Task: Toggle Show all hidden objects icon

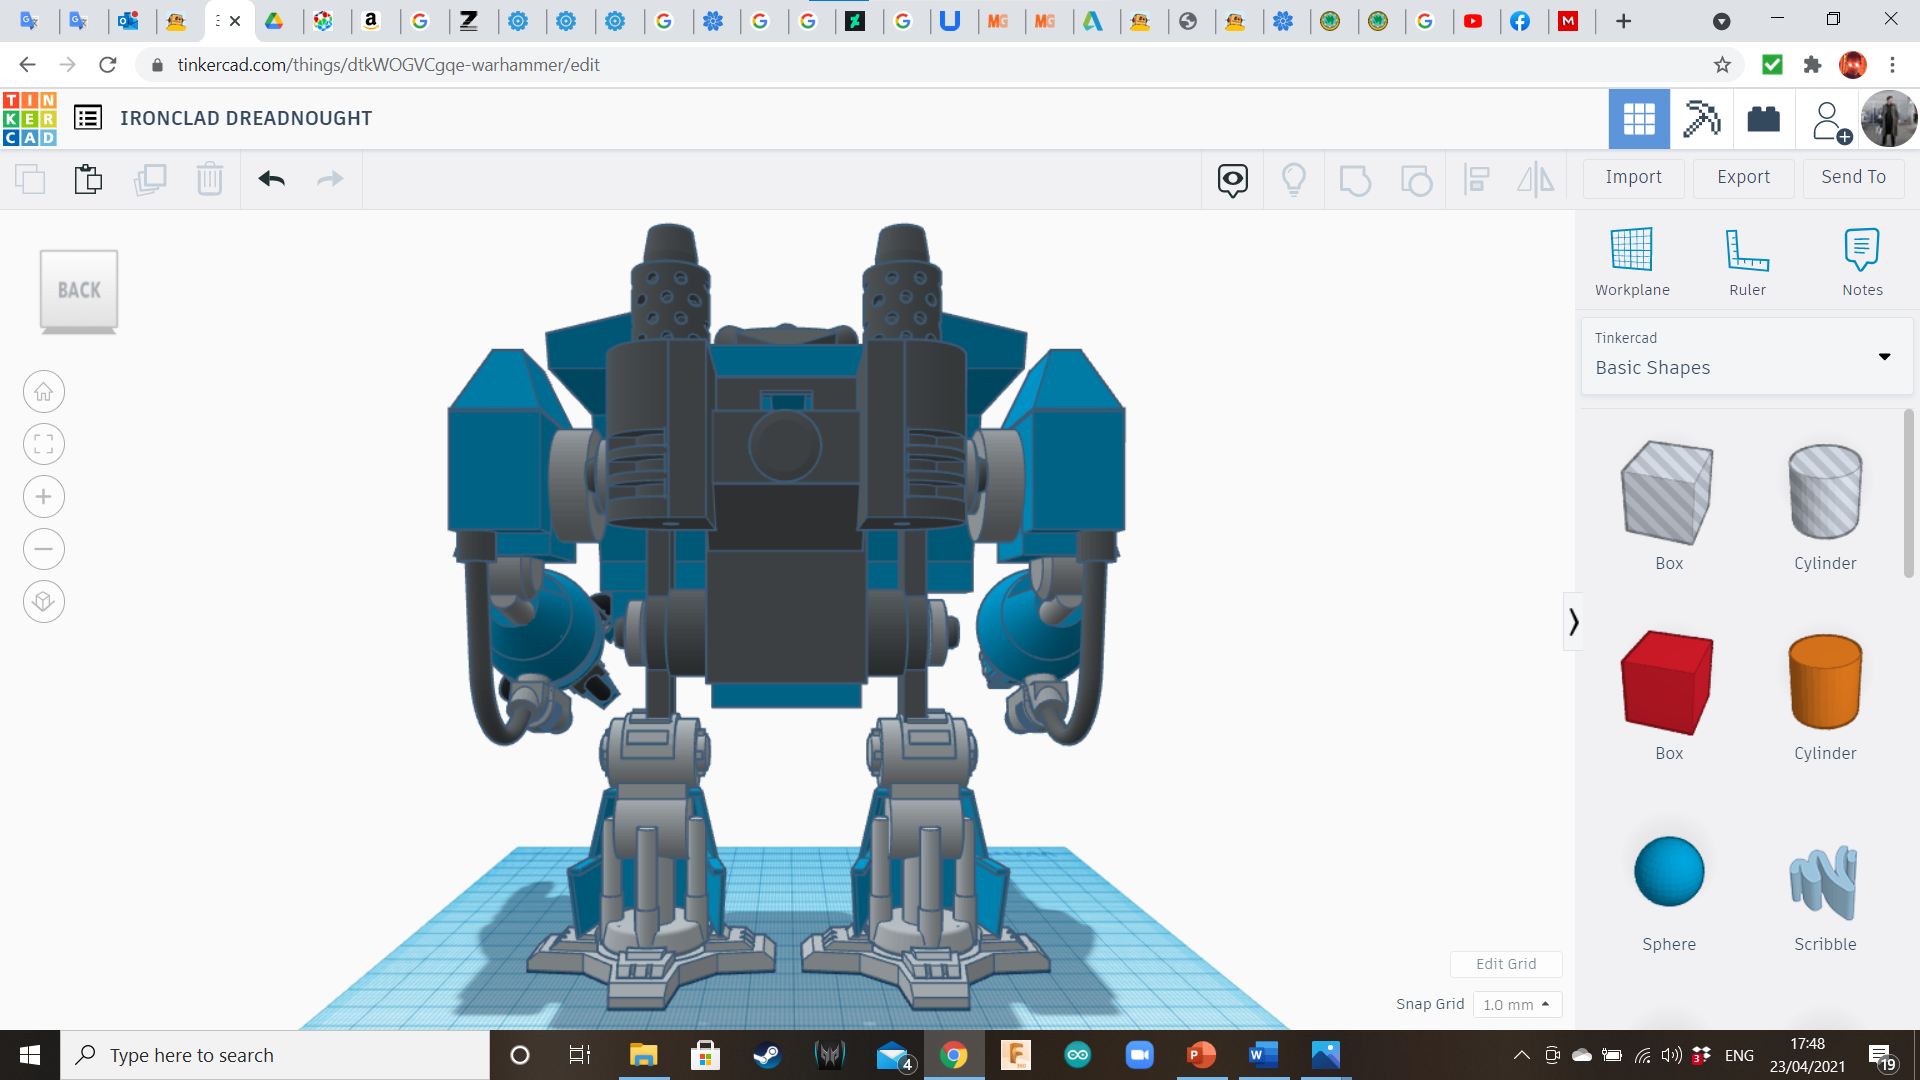Action: point(1293,179)
